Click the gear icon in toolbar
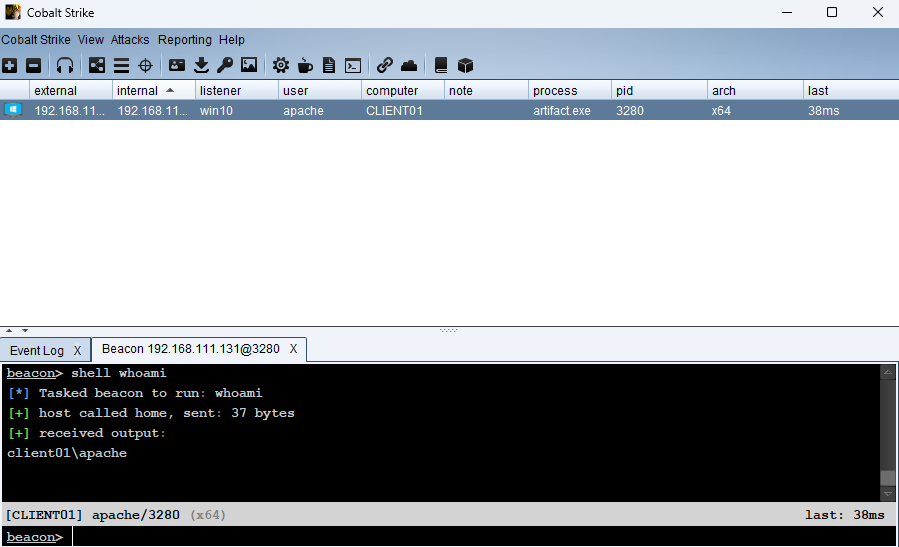This screenshot has width=899, height=547. [x=281, y=66]
